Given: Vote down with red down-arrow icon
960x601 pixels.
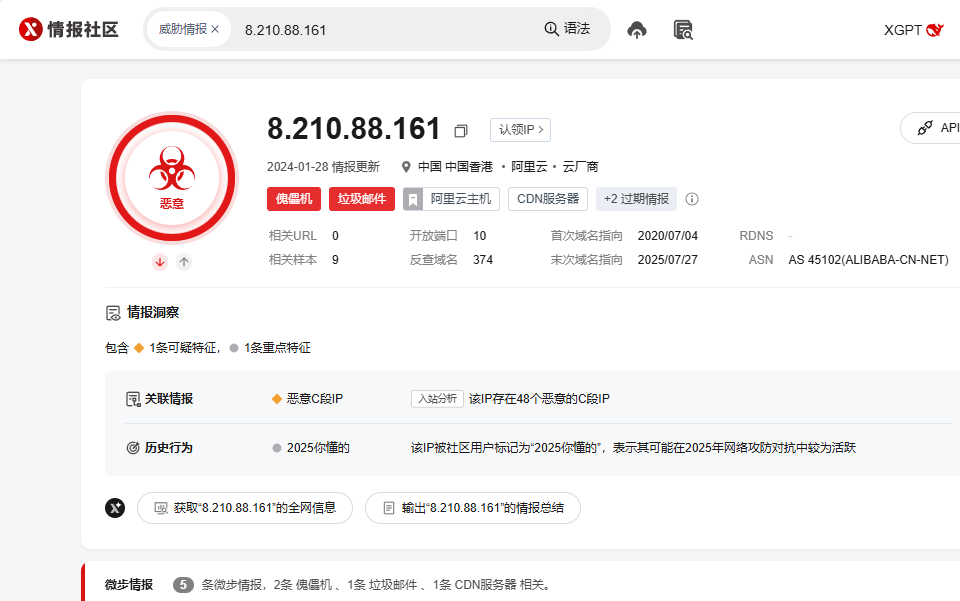Looking at the screenshot, I should pyautogui.click(x=160, y=262).
